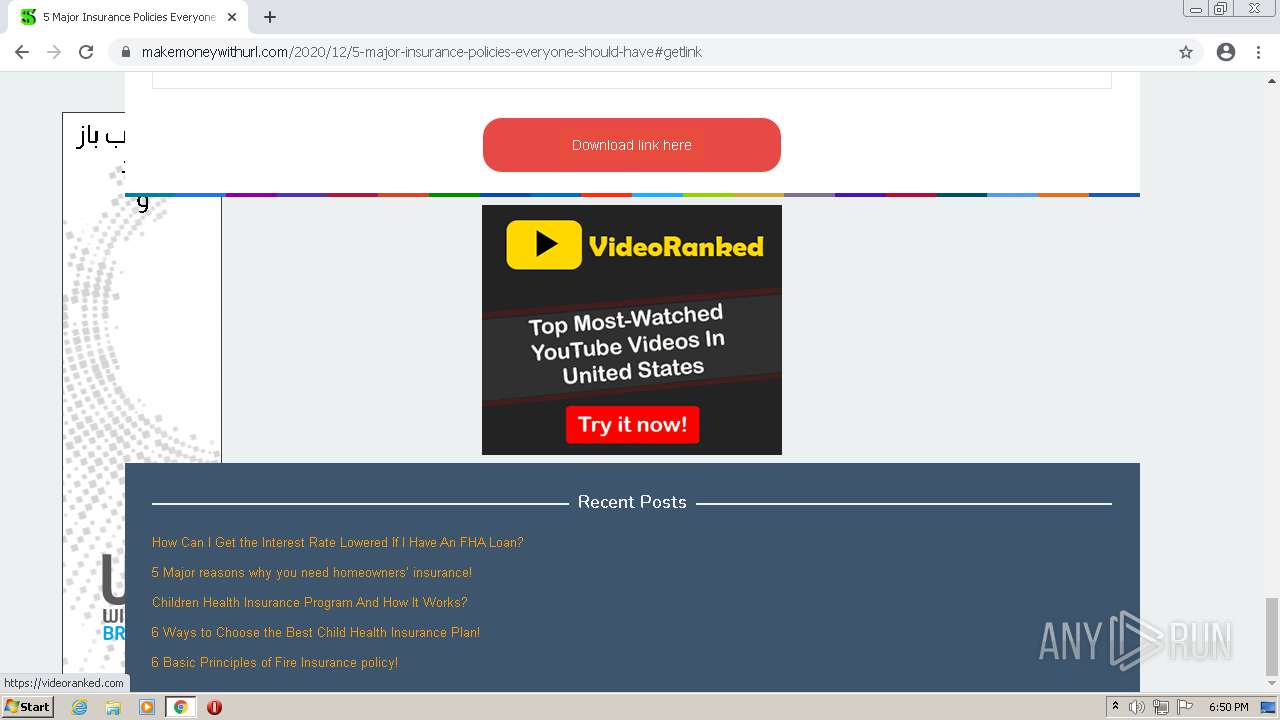This screenshot has height=720, width=1280.
Task: Open '6 Basic Principles of Fire Insurance policy!' post
Action: pyautogui.click(x=275, y=662)
